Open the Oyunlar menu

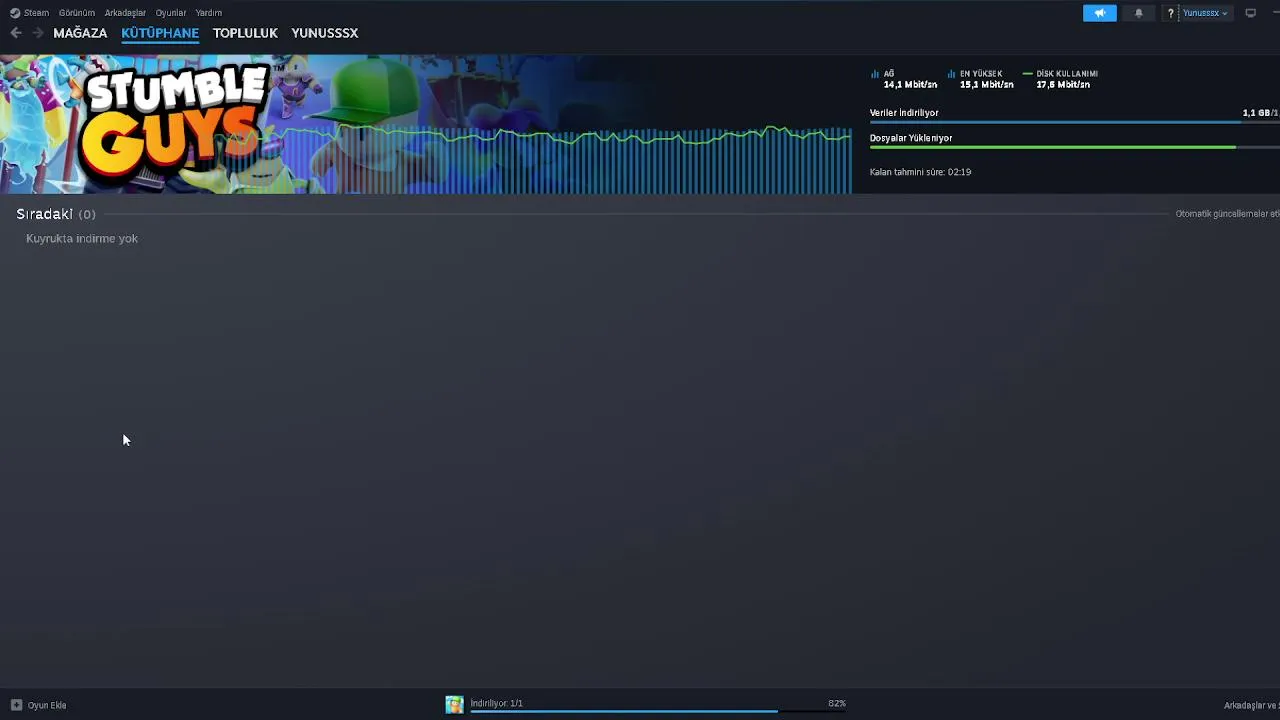coord(171,13)
